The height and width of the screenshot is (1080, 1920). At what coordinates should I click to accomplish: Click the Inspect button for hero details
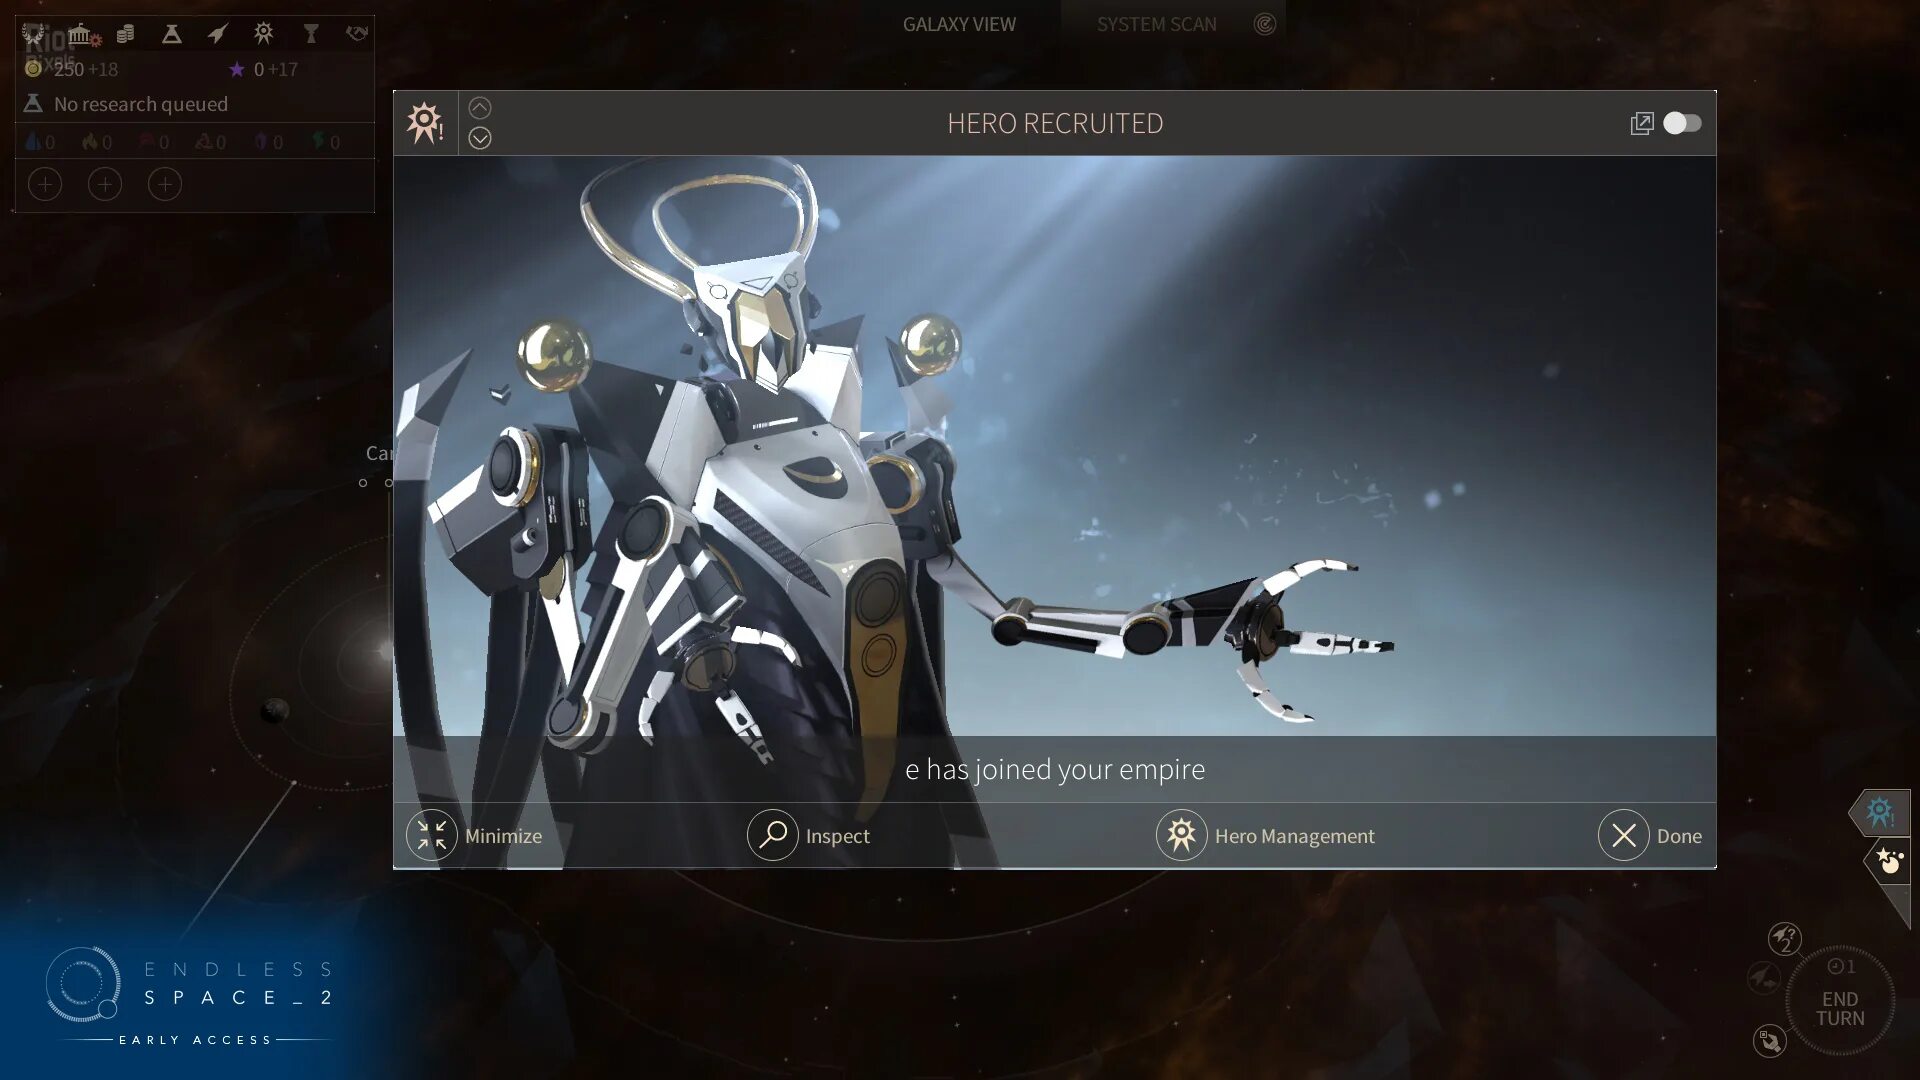pyautogui.click(x=807, y=835)
